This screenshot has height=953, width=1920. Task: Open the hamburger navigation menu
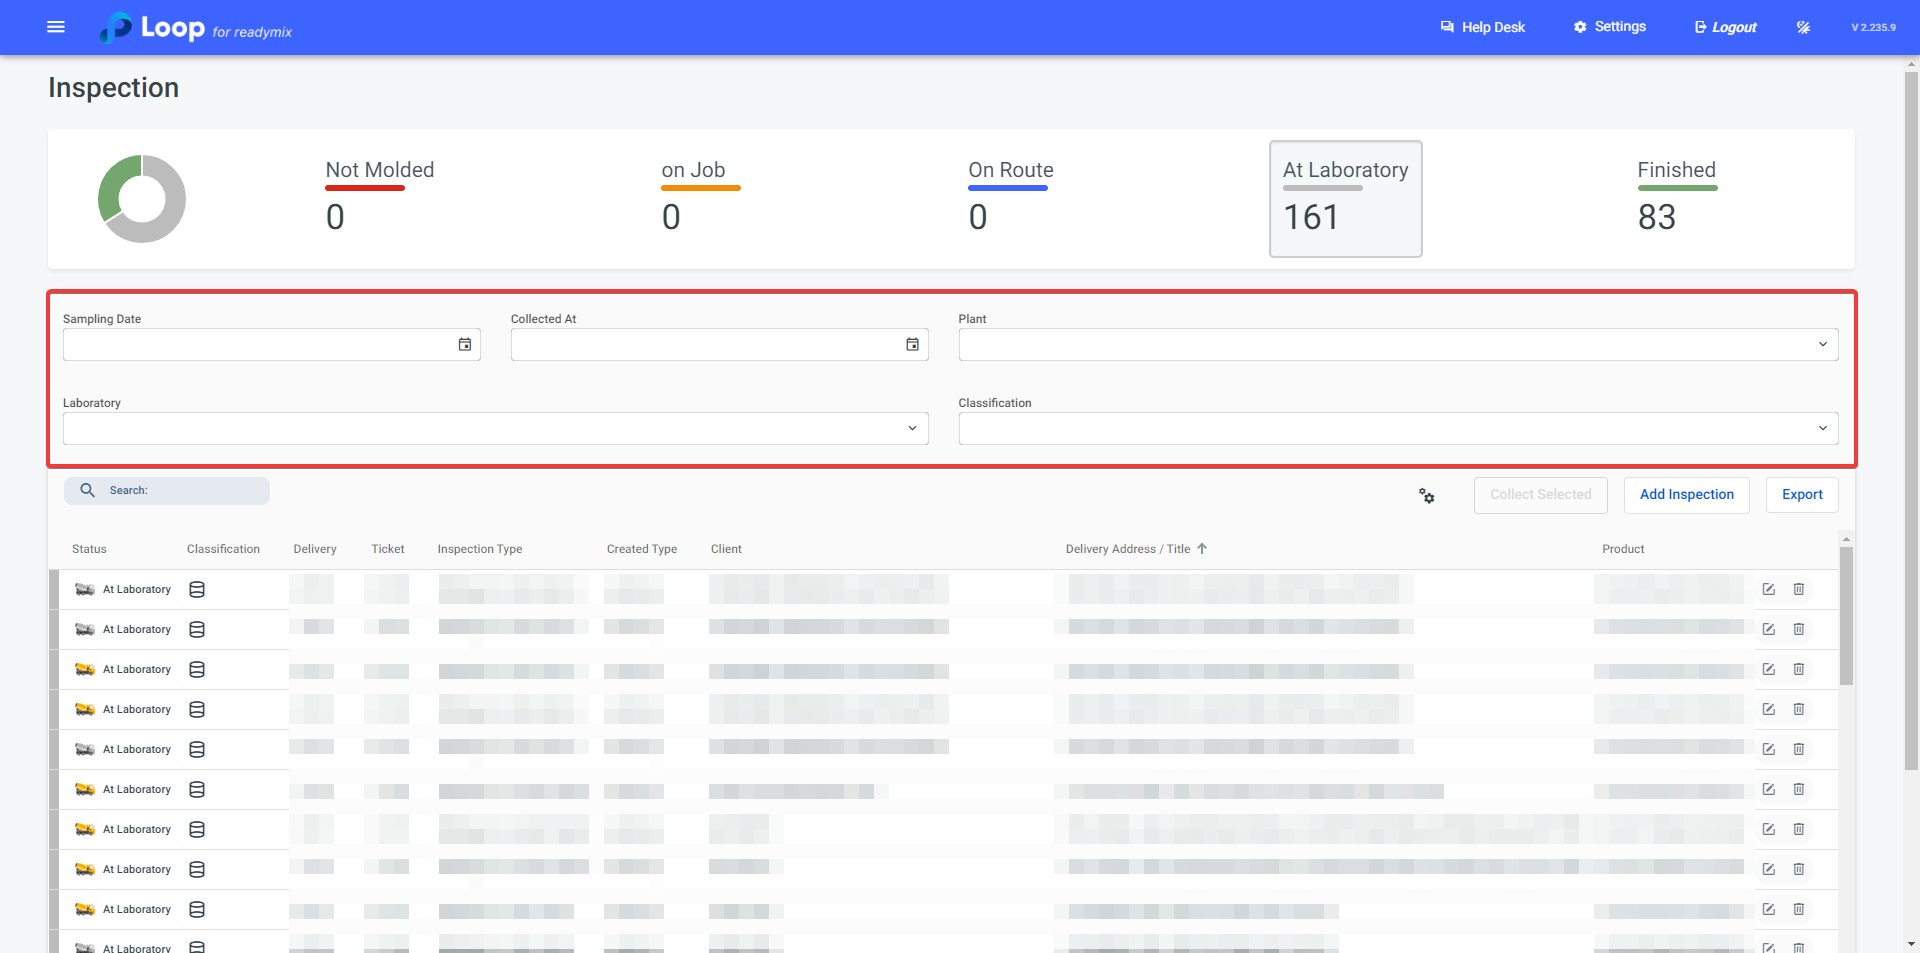56,27
